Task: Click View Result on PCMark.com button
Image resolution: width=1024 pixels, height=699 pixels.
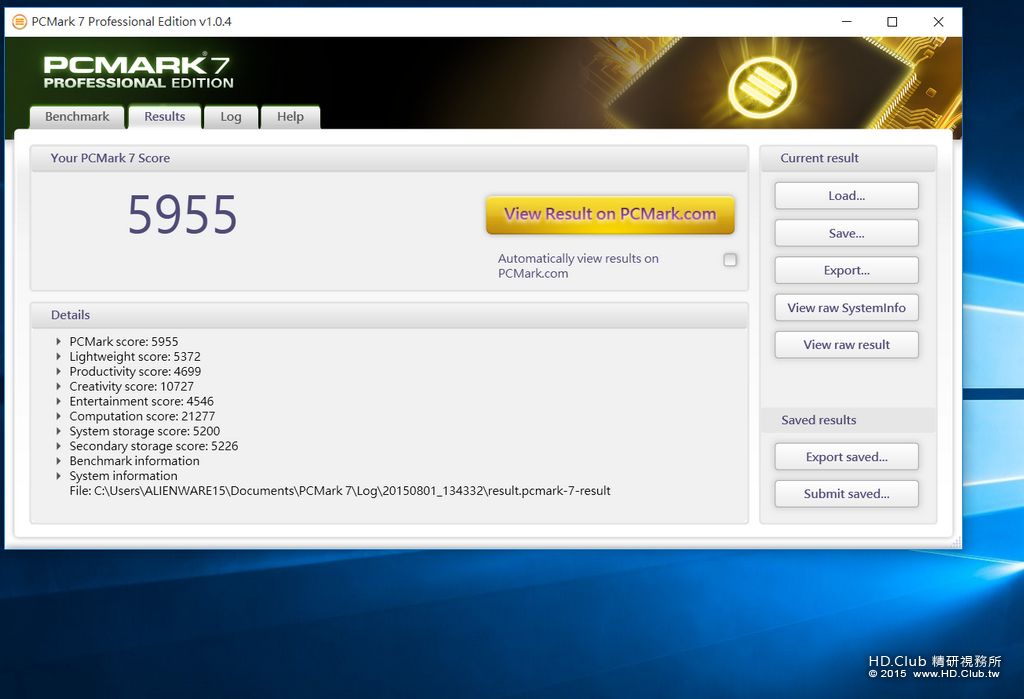Action: coord(610,214)
